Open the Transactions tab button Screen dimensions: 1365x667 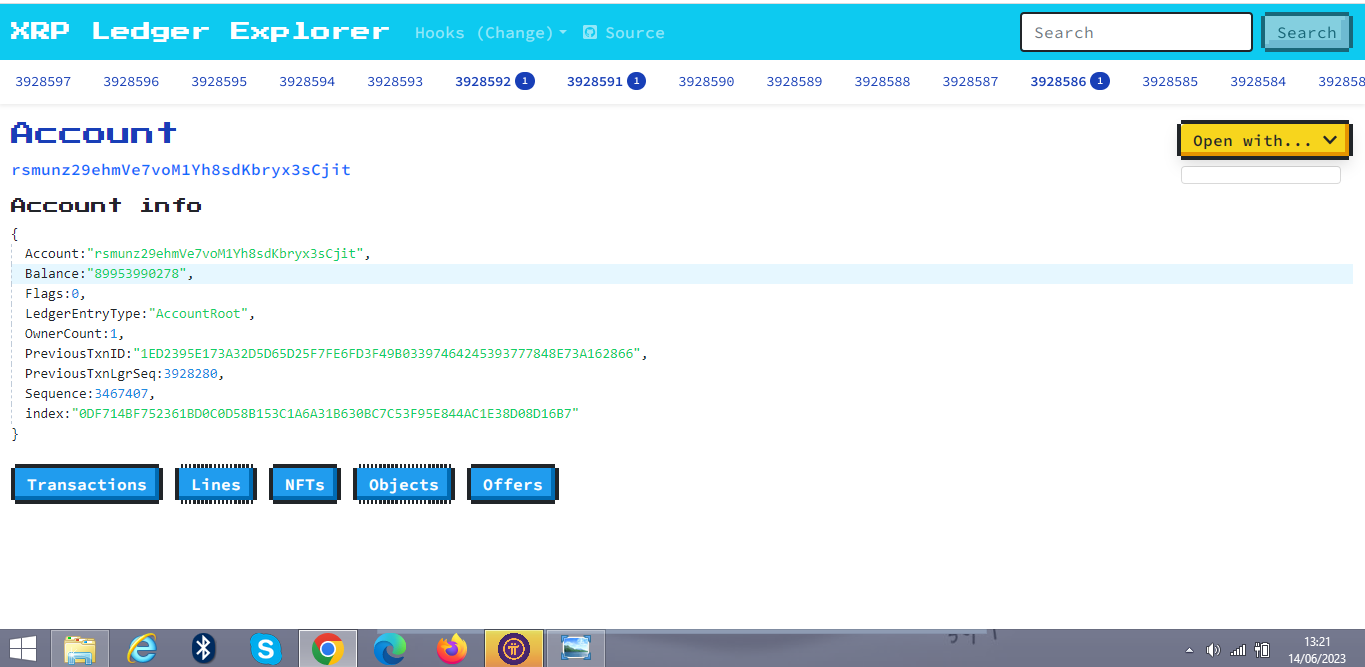(x=86, y=484)
